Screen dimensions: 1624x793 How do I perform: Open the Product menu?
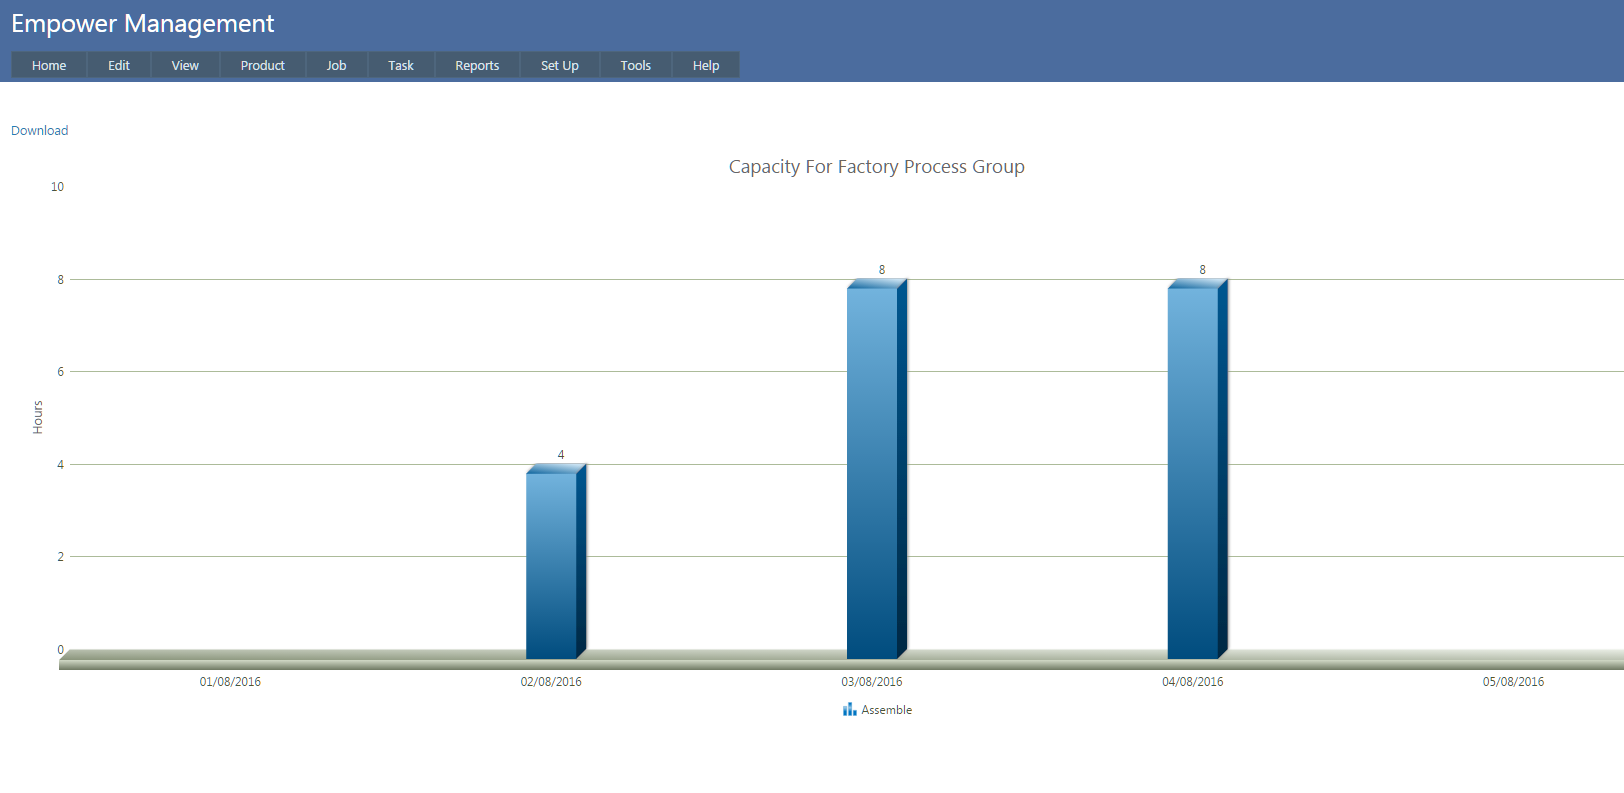point(263,65)
